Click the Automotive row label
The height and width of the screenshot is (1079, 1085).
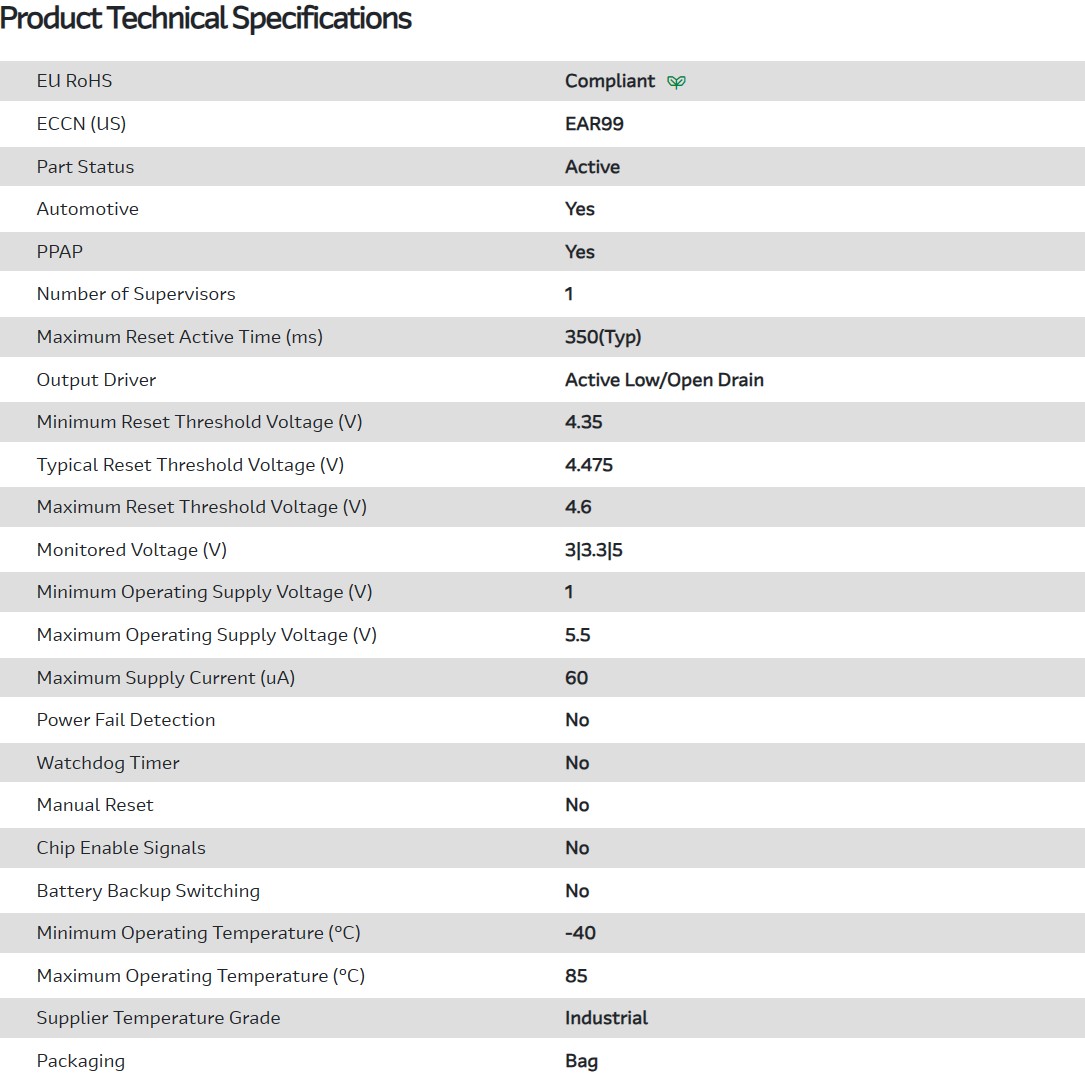coord(88,209)
